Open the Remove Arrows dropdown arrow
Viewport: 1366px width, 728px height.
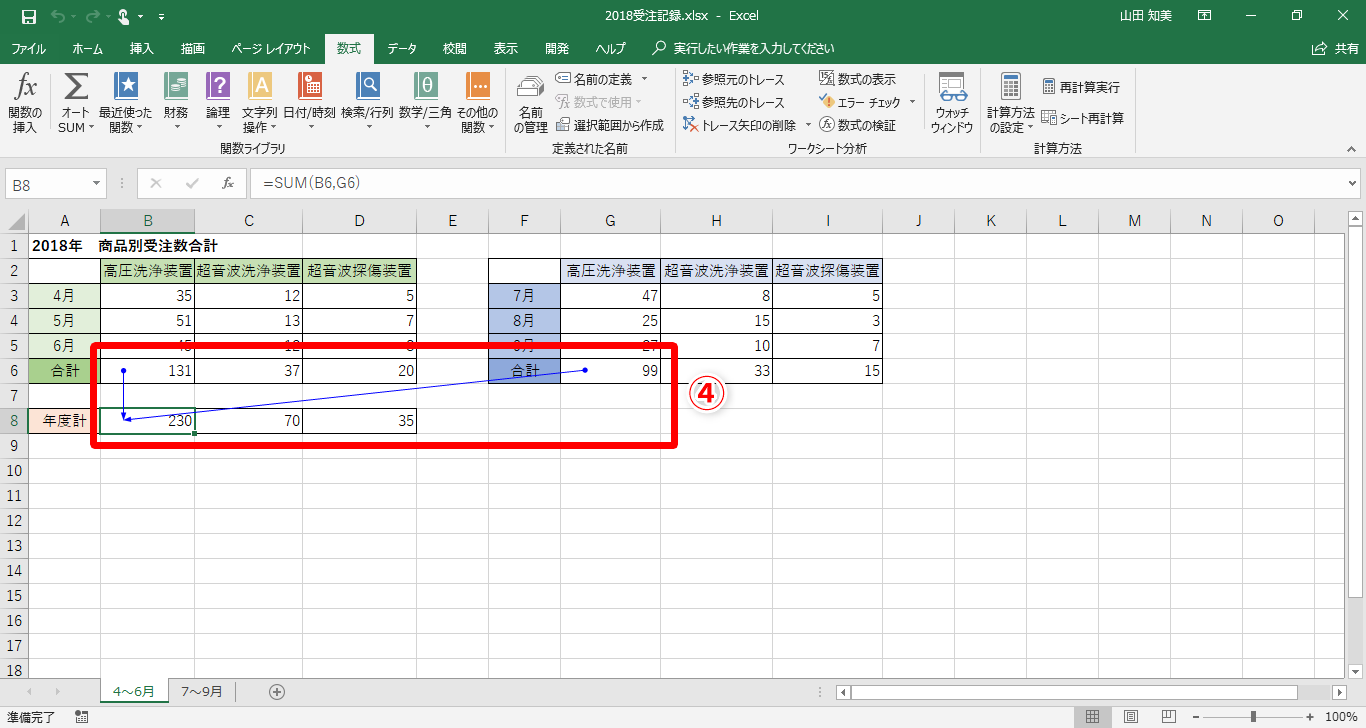tap(807, 125)
